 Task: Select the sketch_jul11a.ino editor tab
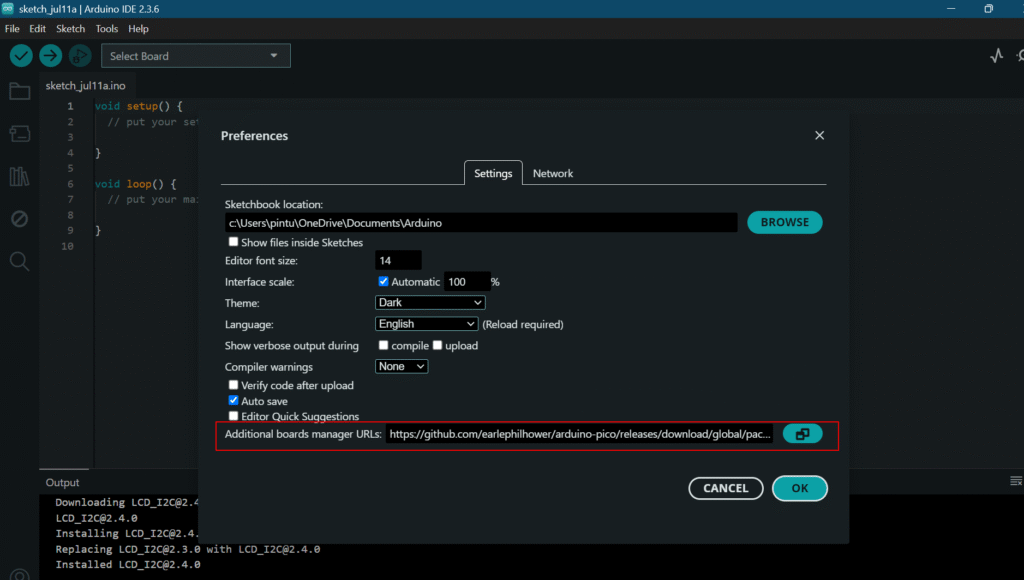pos(86,86)
